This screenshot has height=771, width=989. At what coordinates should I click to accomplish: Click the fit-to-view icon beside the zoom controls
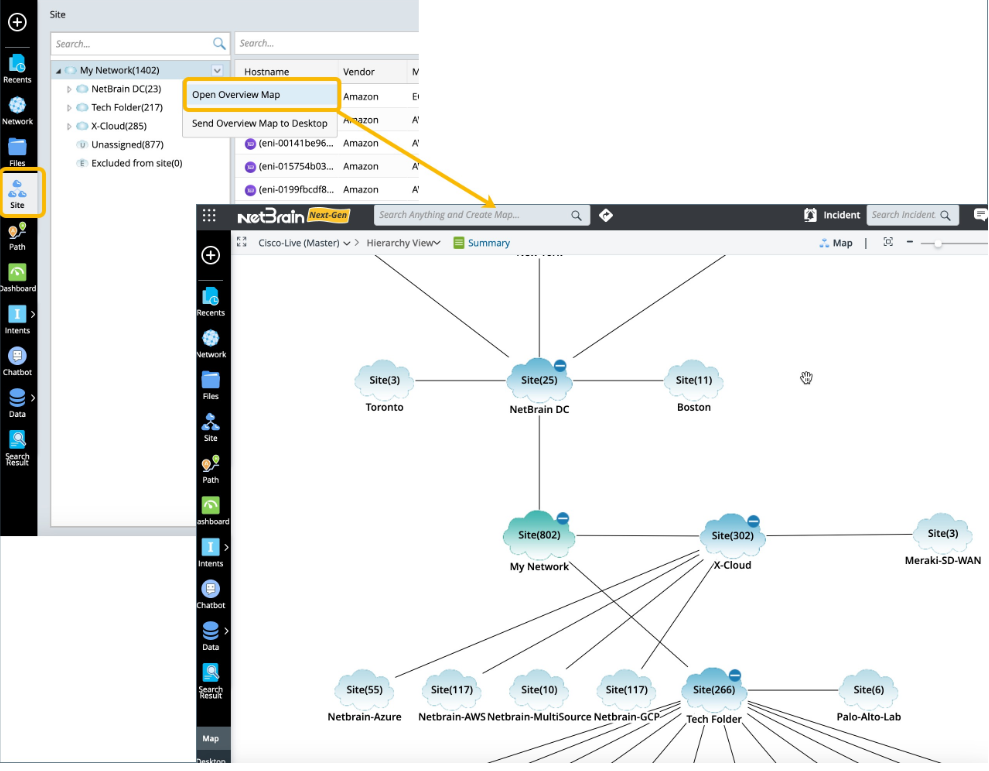click(888, 242)
